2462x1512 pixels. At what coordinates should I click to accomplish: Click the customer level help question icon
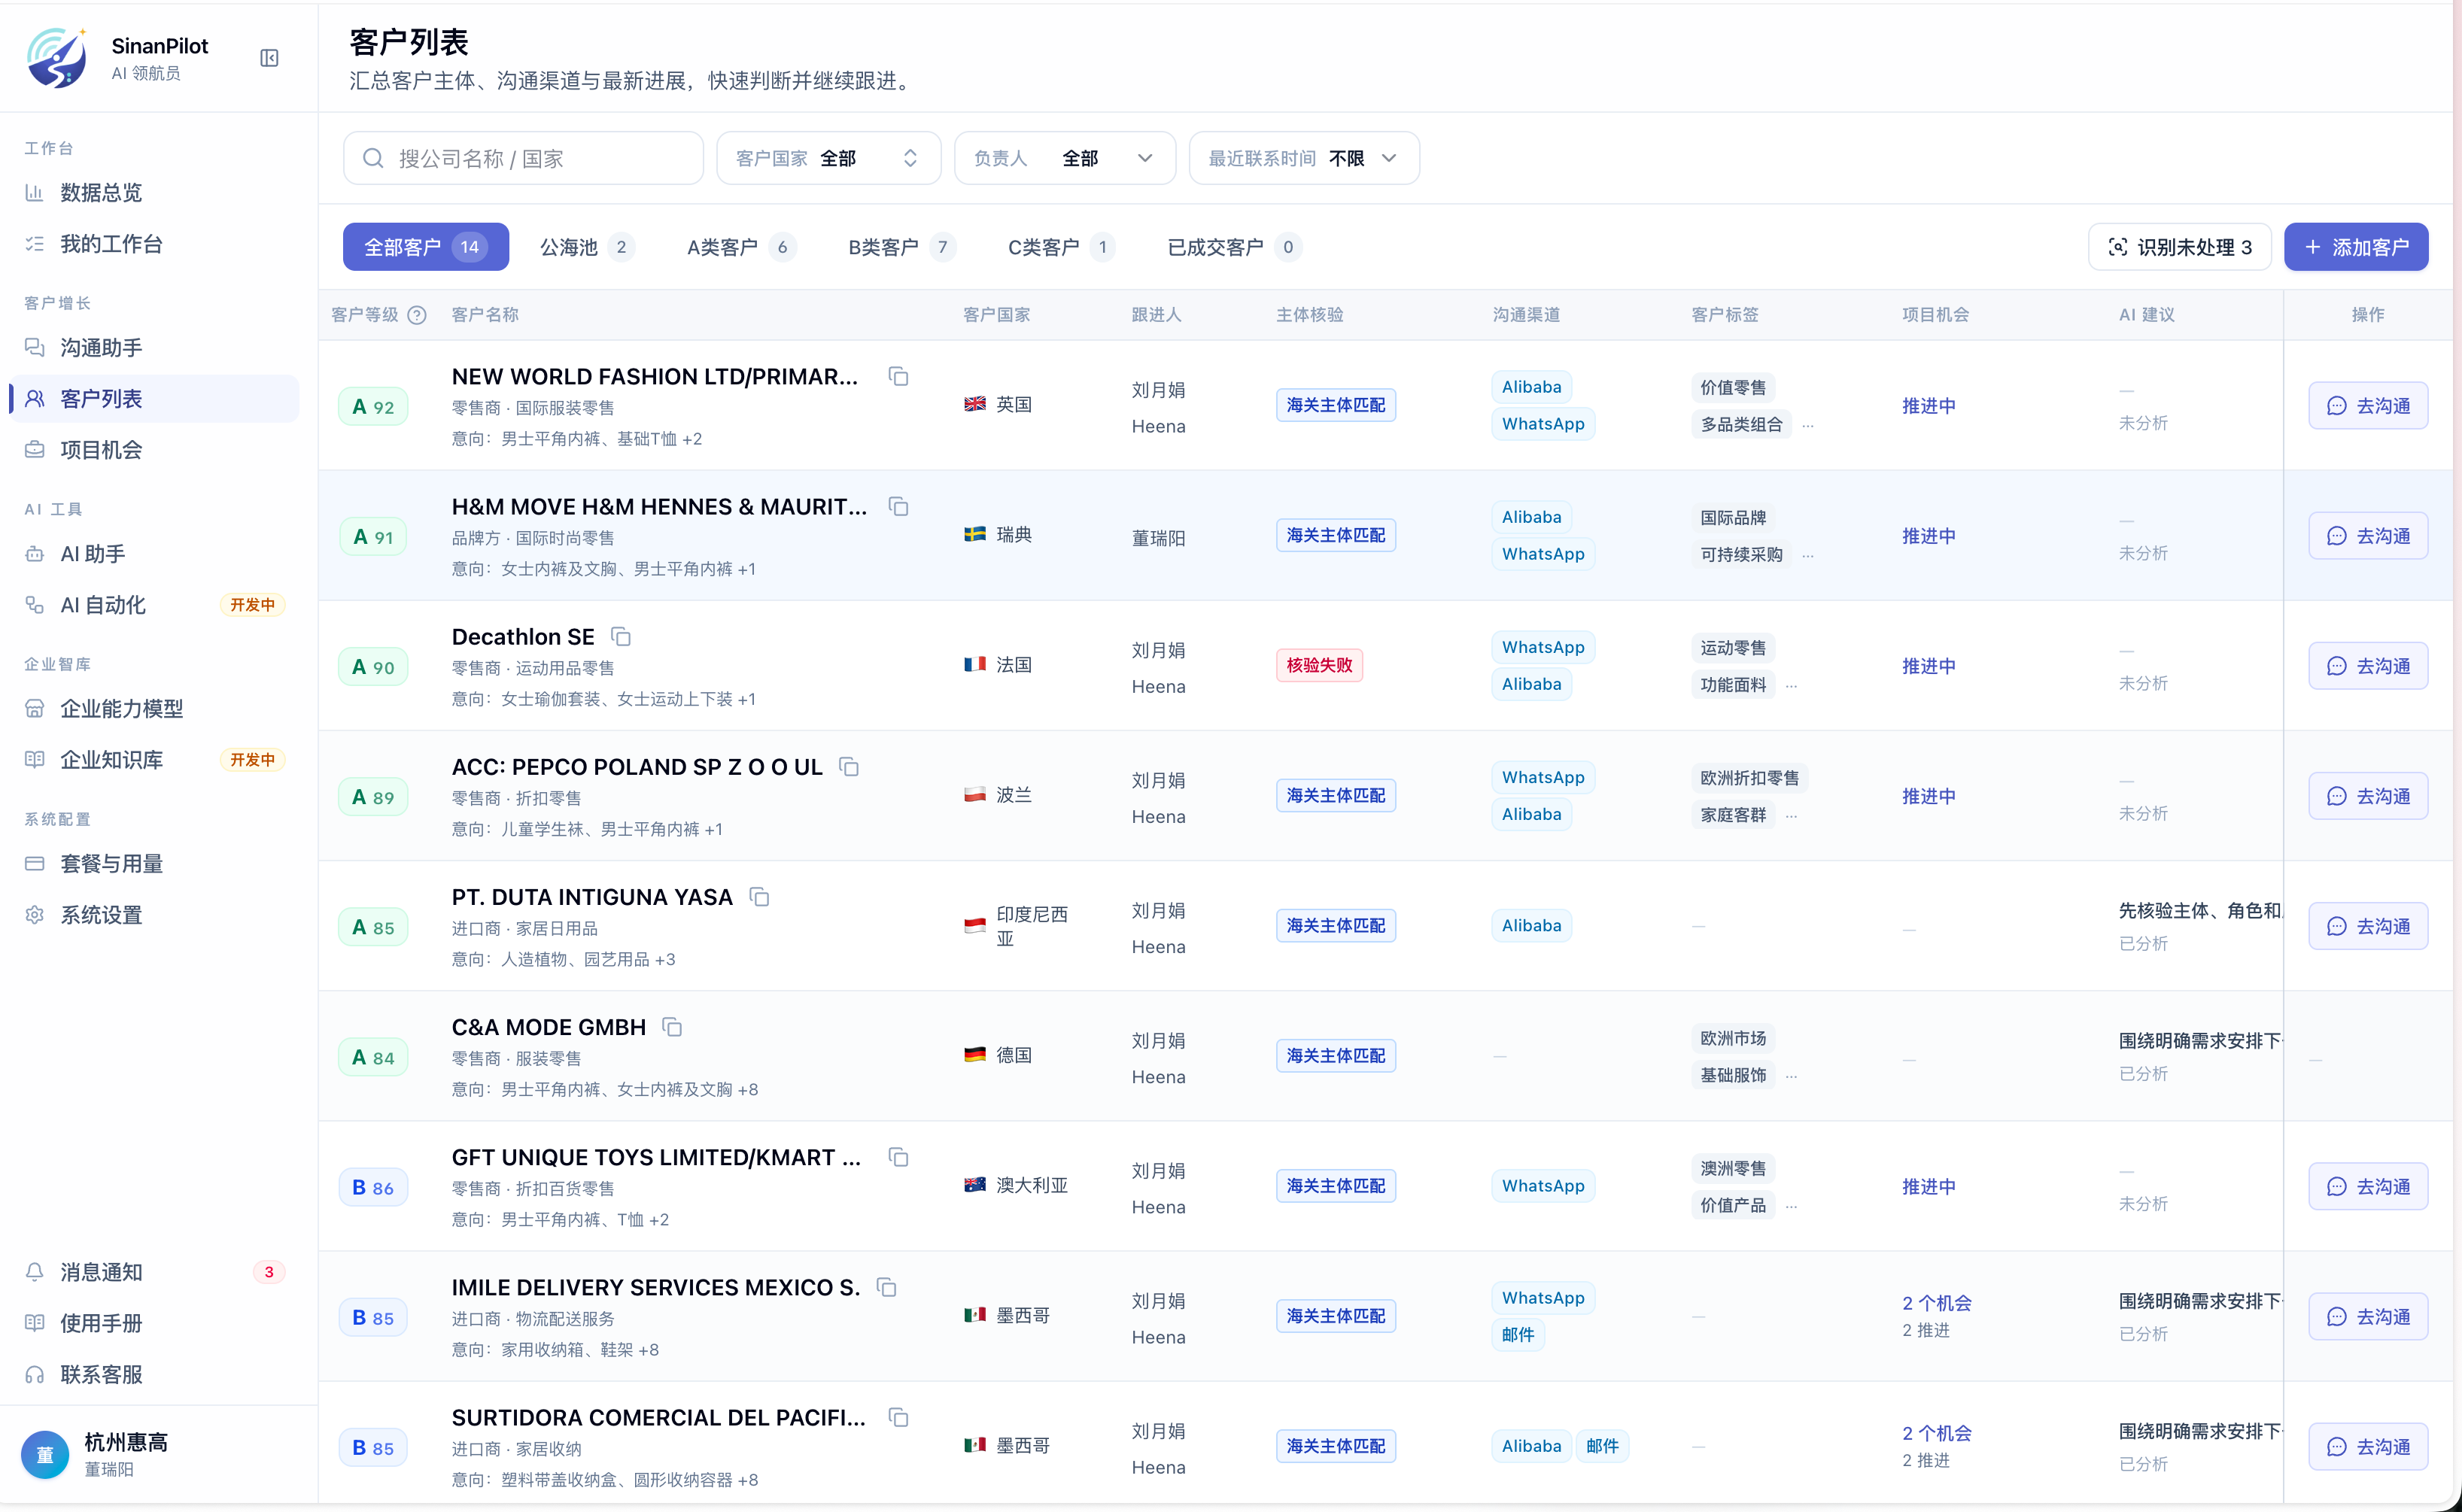tap(417, 315)
